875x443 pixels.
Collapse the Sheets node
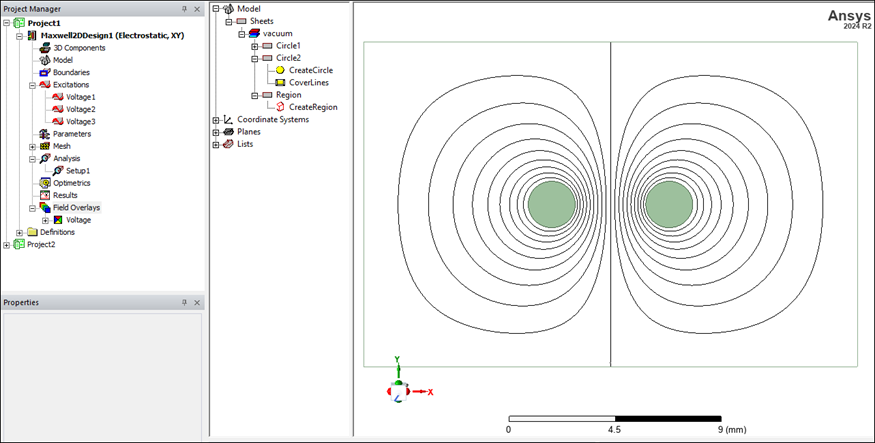pyautogui.click(x=229, y=21)
